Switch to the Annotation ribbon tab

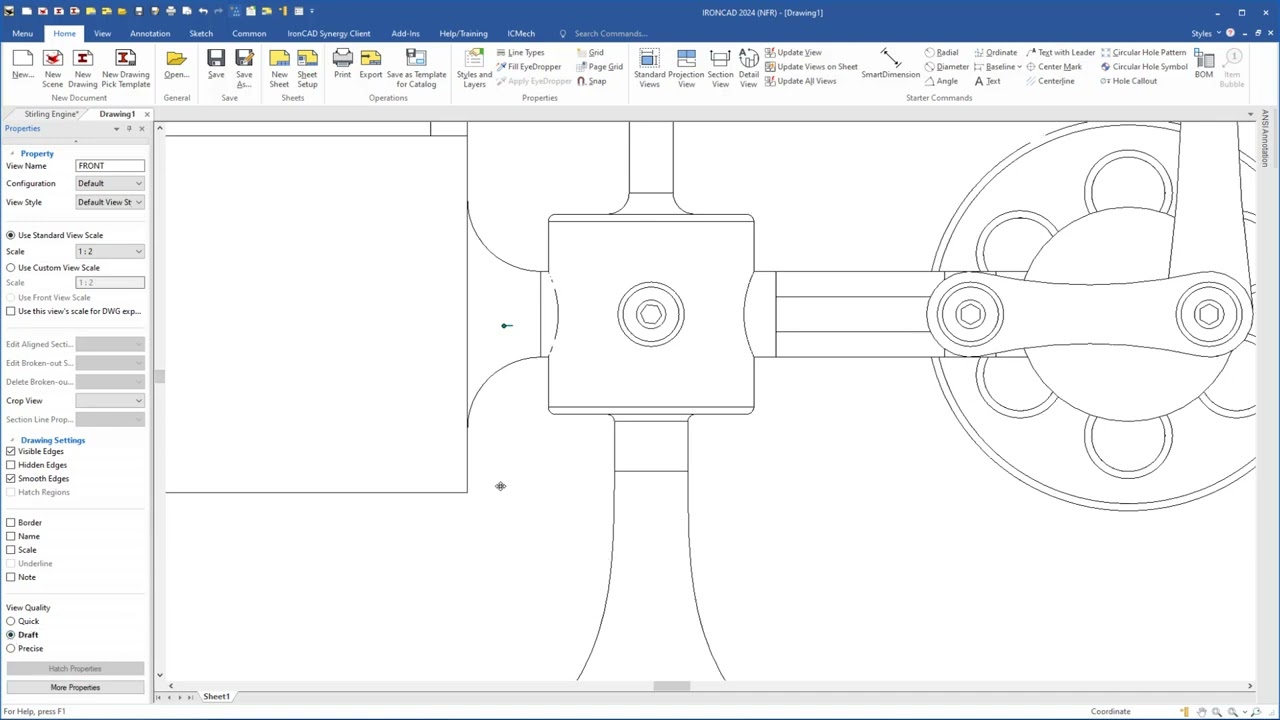pyautogui.click(x=150, y=33)
